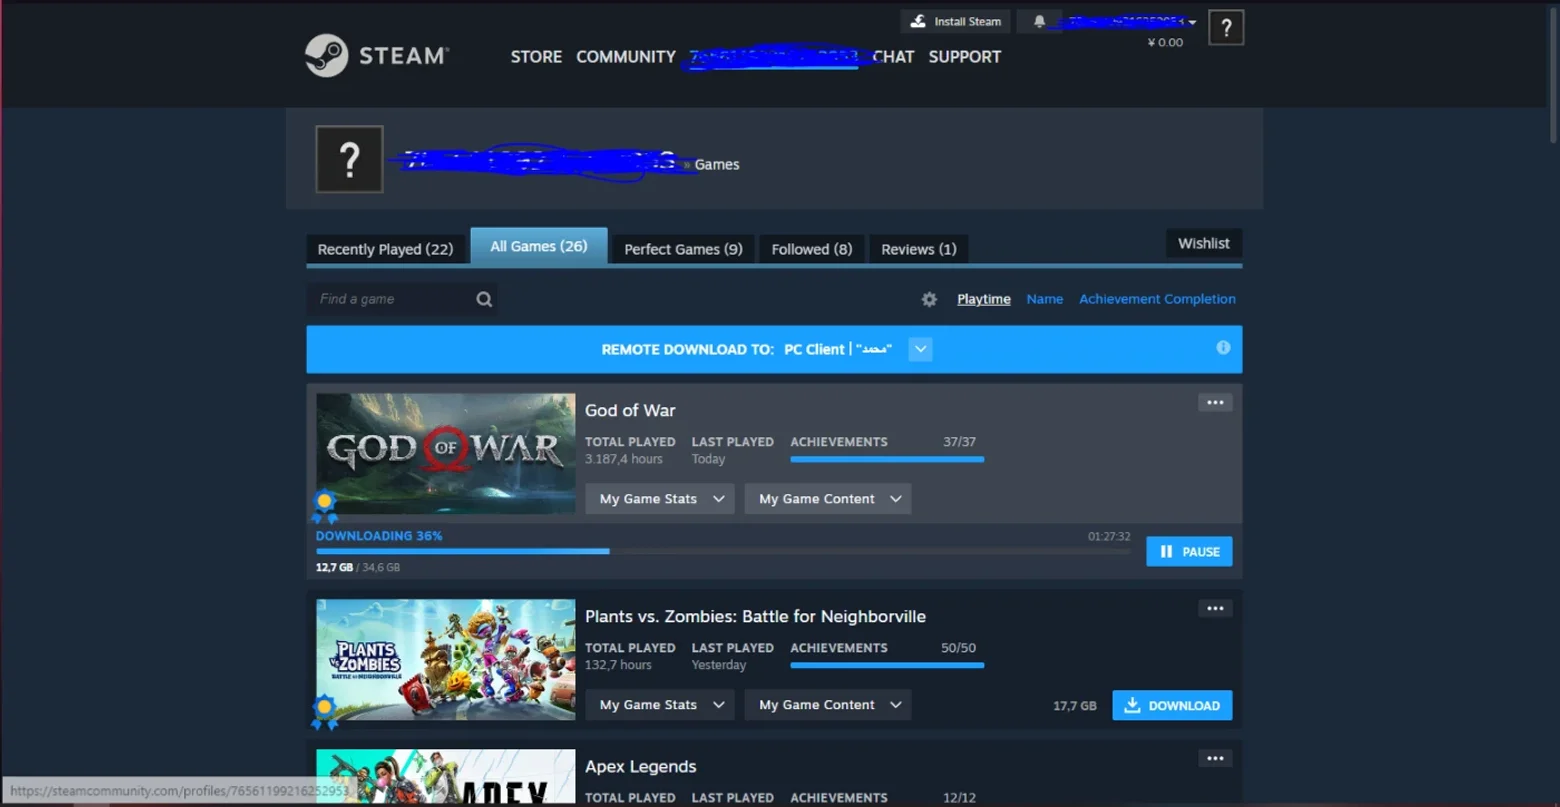Click the God of War achievements progress bar

[887, 459]
